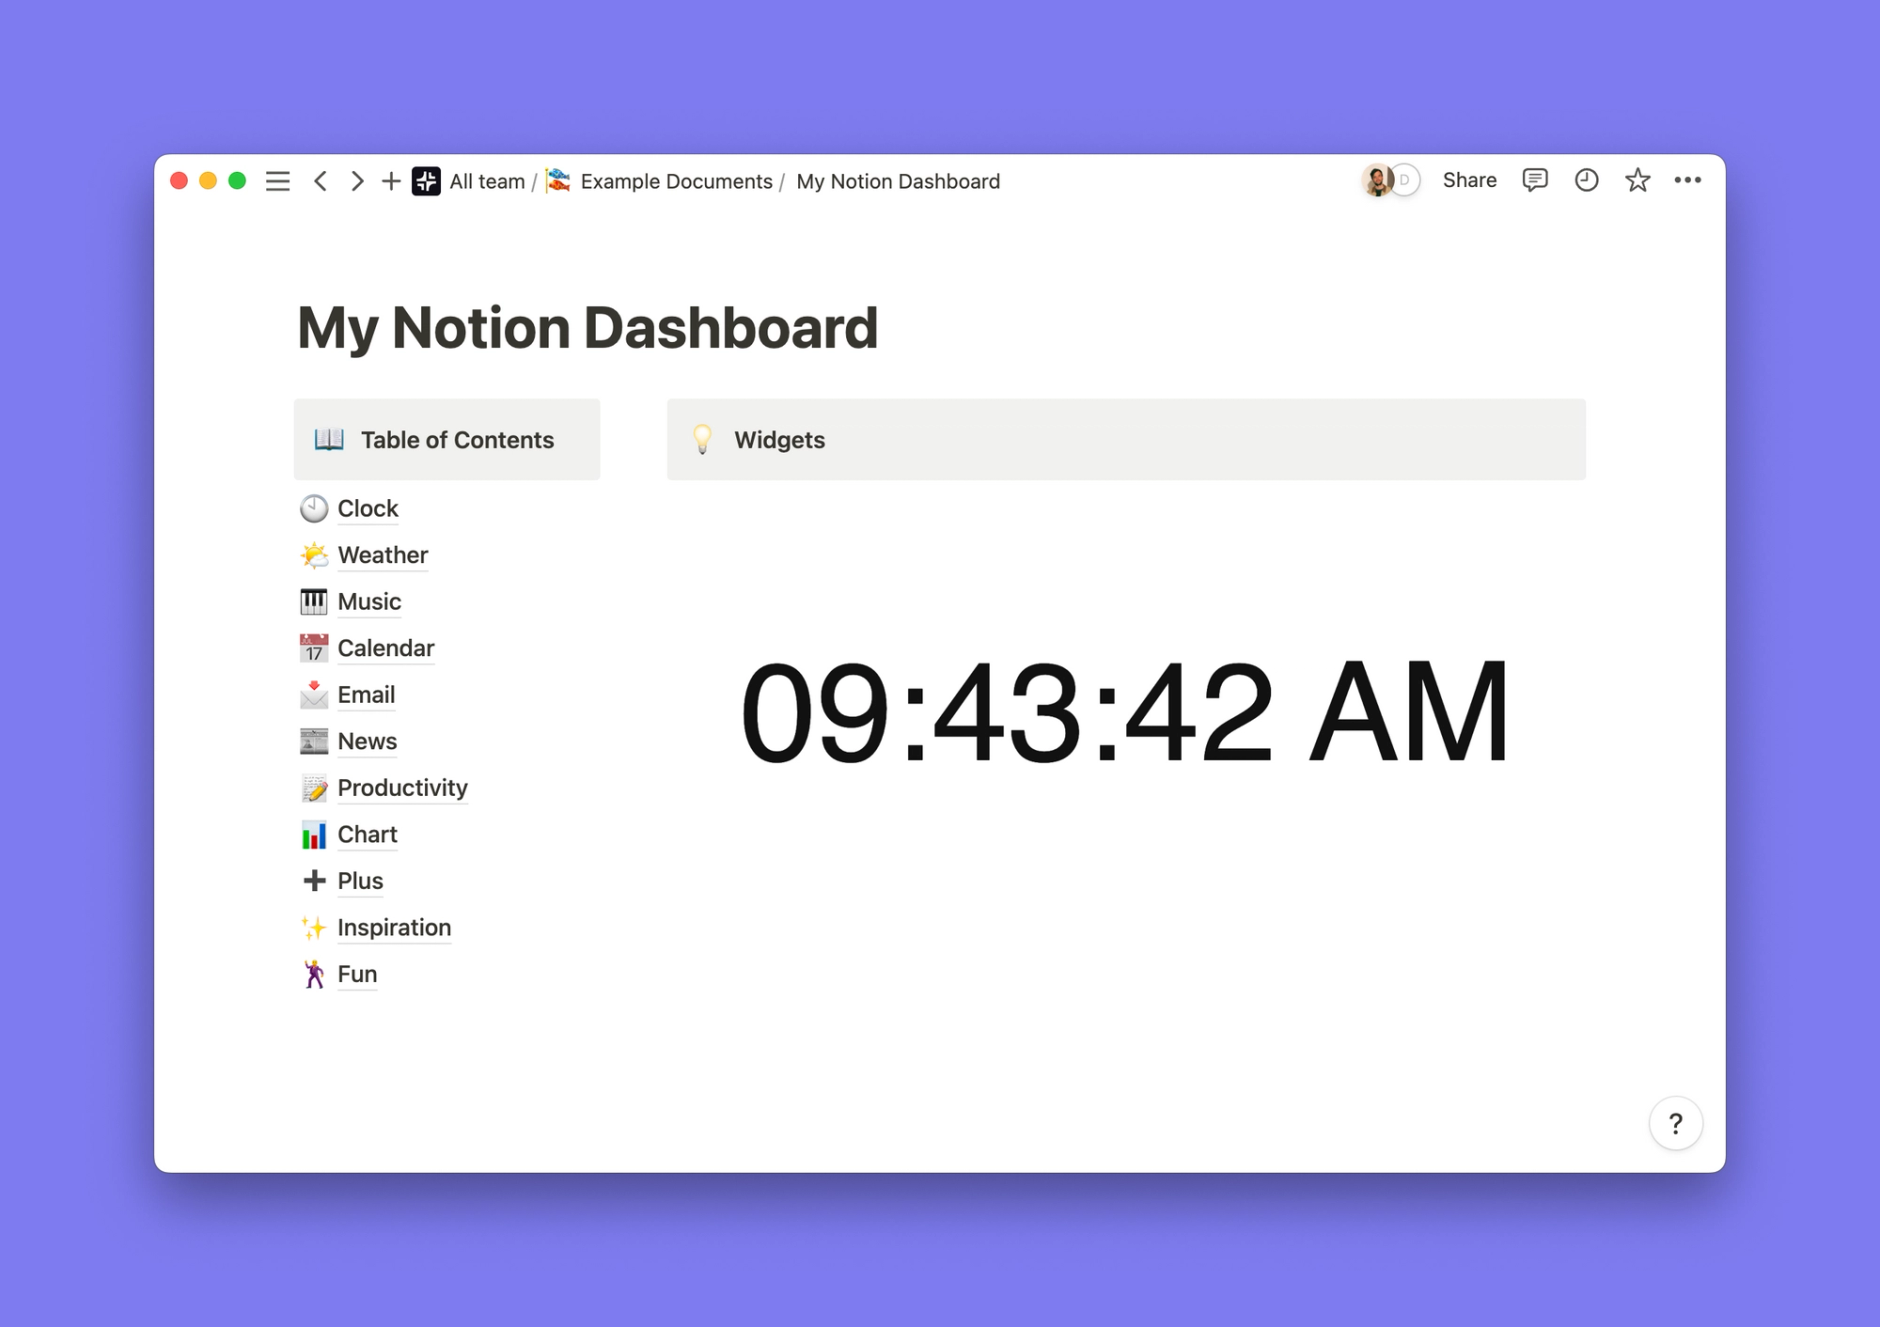The image size is (1880, 1327).
Task: Select My Notion Dashboard breadcrumb
Action: pyautogui.click(x=898, y=181)
